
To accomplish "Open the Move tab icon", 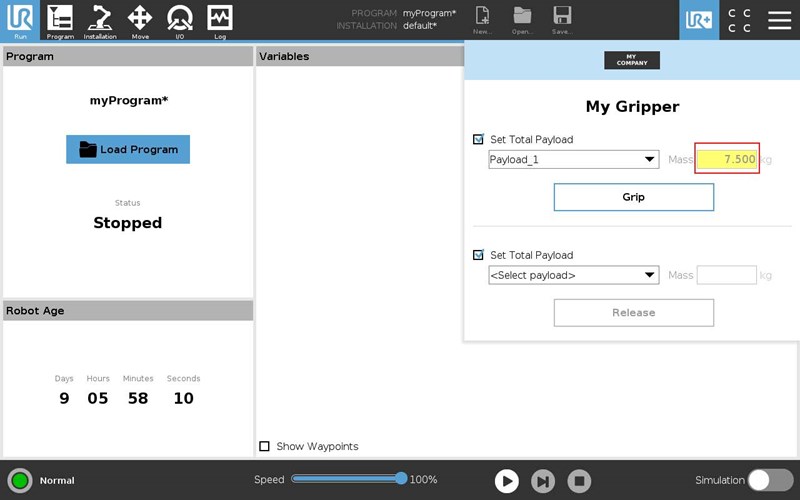I will (140, 20).
